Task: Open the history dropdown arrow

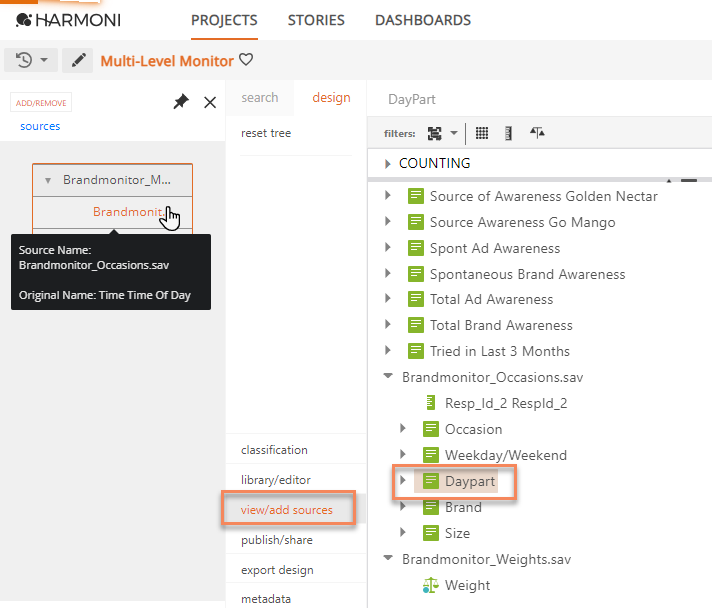Action: 44,60
